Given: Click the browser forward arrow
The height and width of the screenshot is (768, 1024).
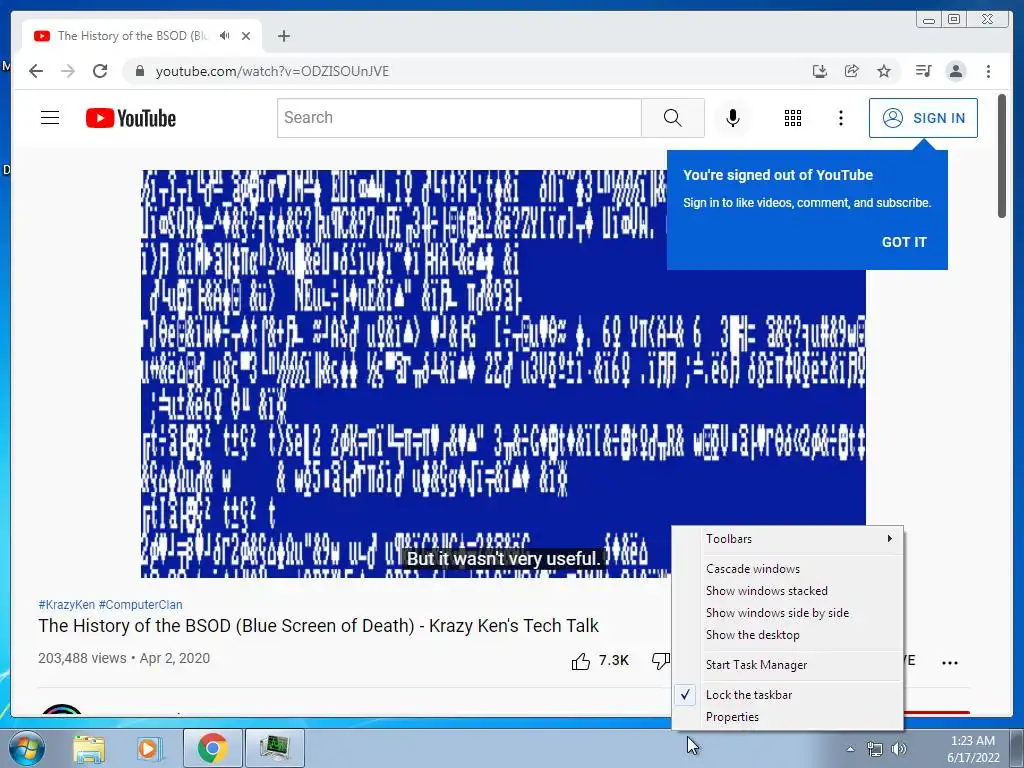Looking at the screenshot, I should click(68, 71).
